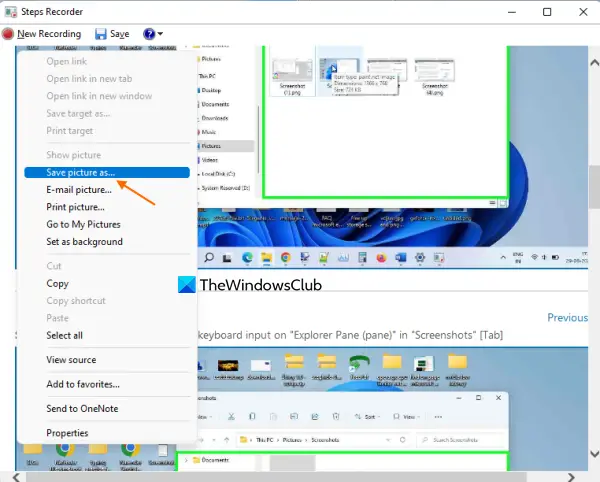Screen dimensions: 600x482
Task: Select 'Screenshot (4).png' thumbnail
Action: [435, 77]
